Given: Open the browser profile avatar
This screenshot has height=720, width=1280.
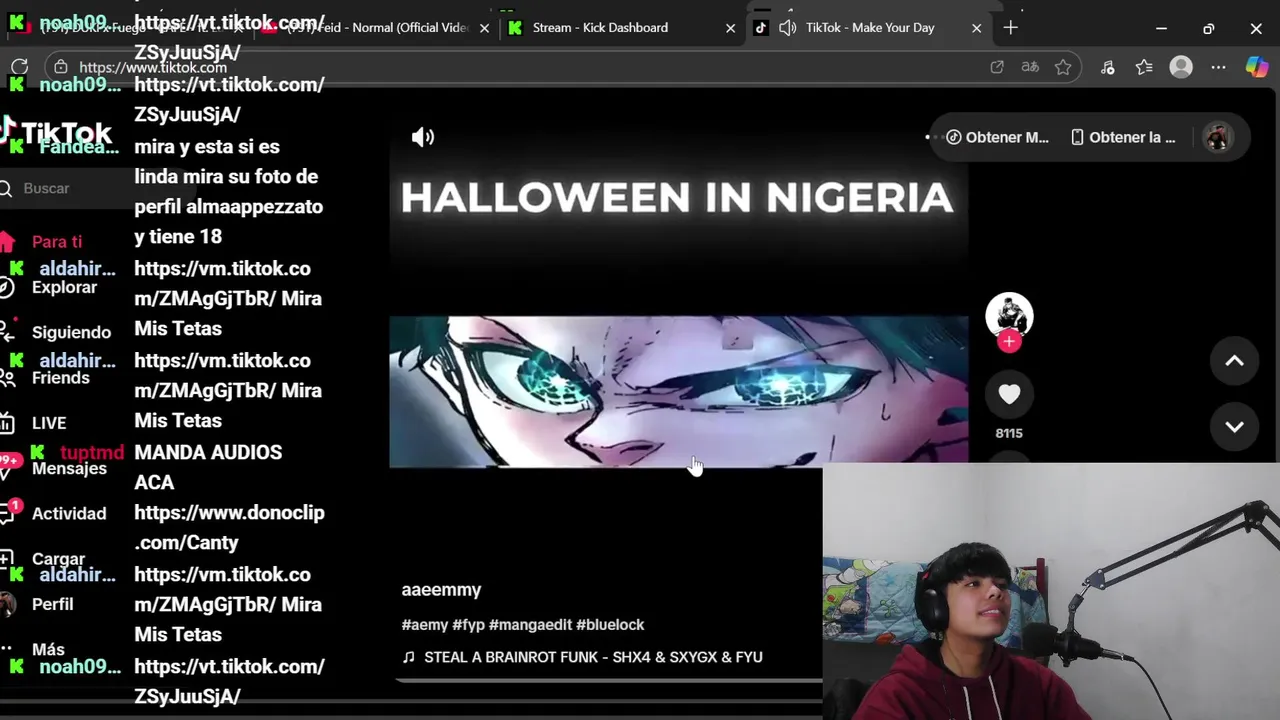Looking at the screenshot, I should (x=1181, y=67).
